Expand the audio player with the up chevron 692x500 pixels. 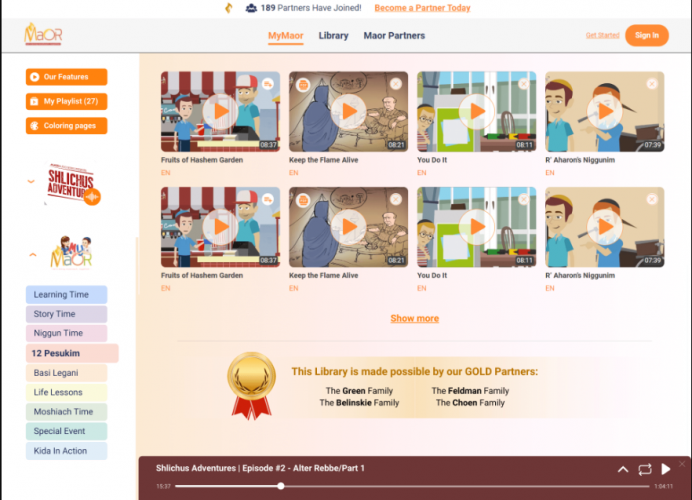pyautogui.click(x=623, y=469)
